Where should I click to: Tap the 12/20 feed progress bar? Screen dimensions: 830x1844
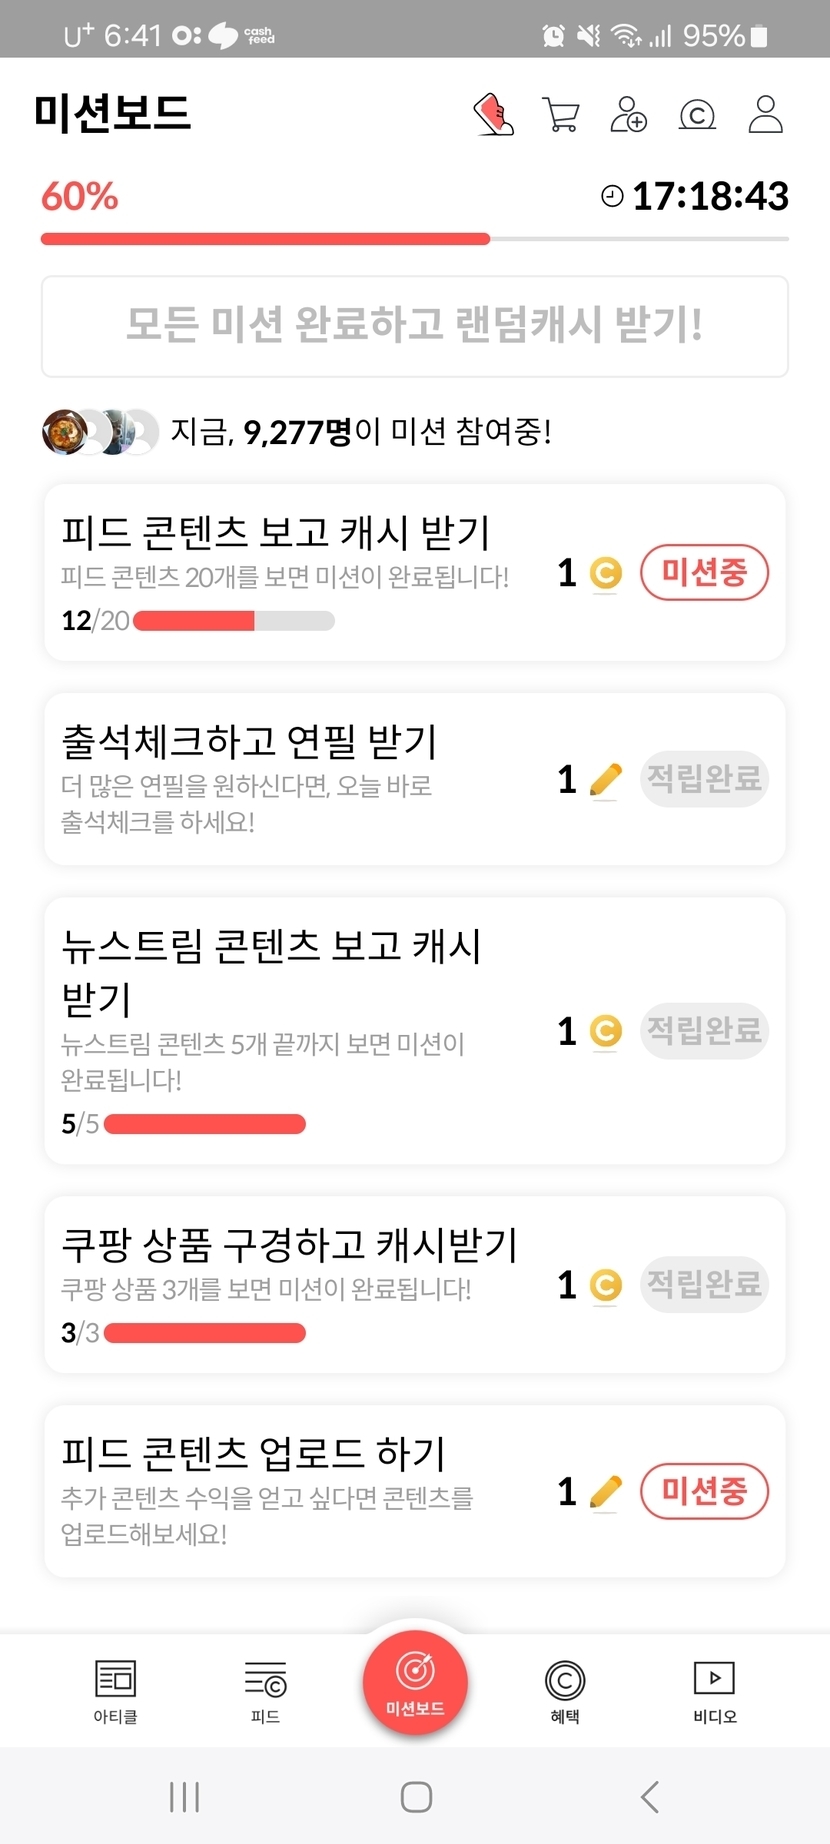point(233,621)
